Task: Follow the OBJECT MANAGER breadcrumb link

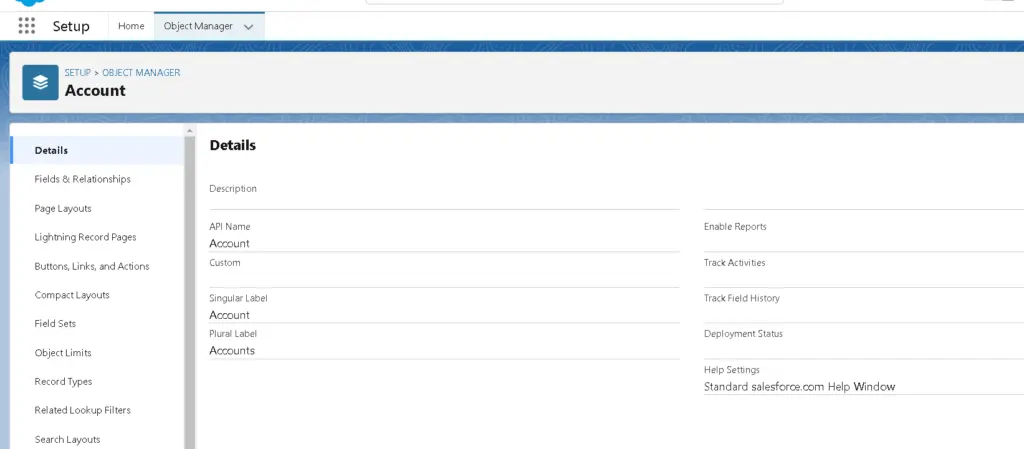Action: [141, 73]
